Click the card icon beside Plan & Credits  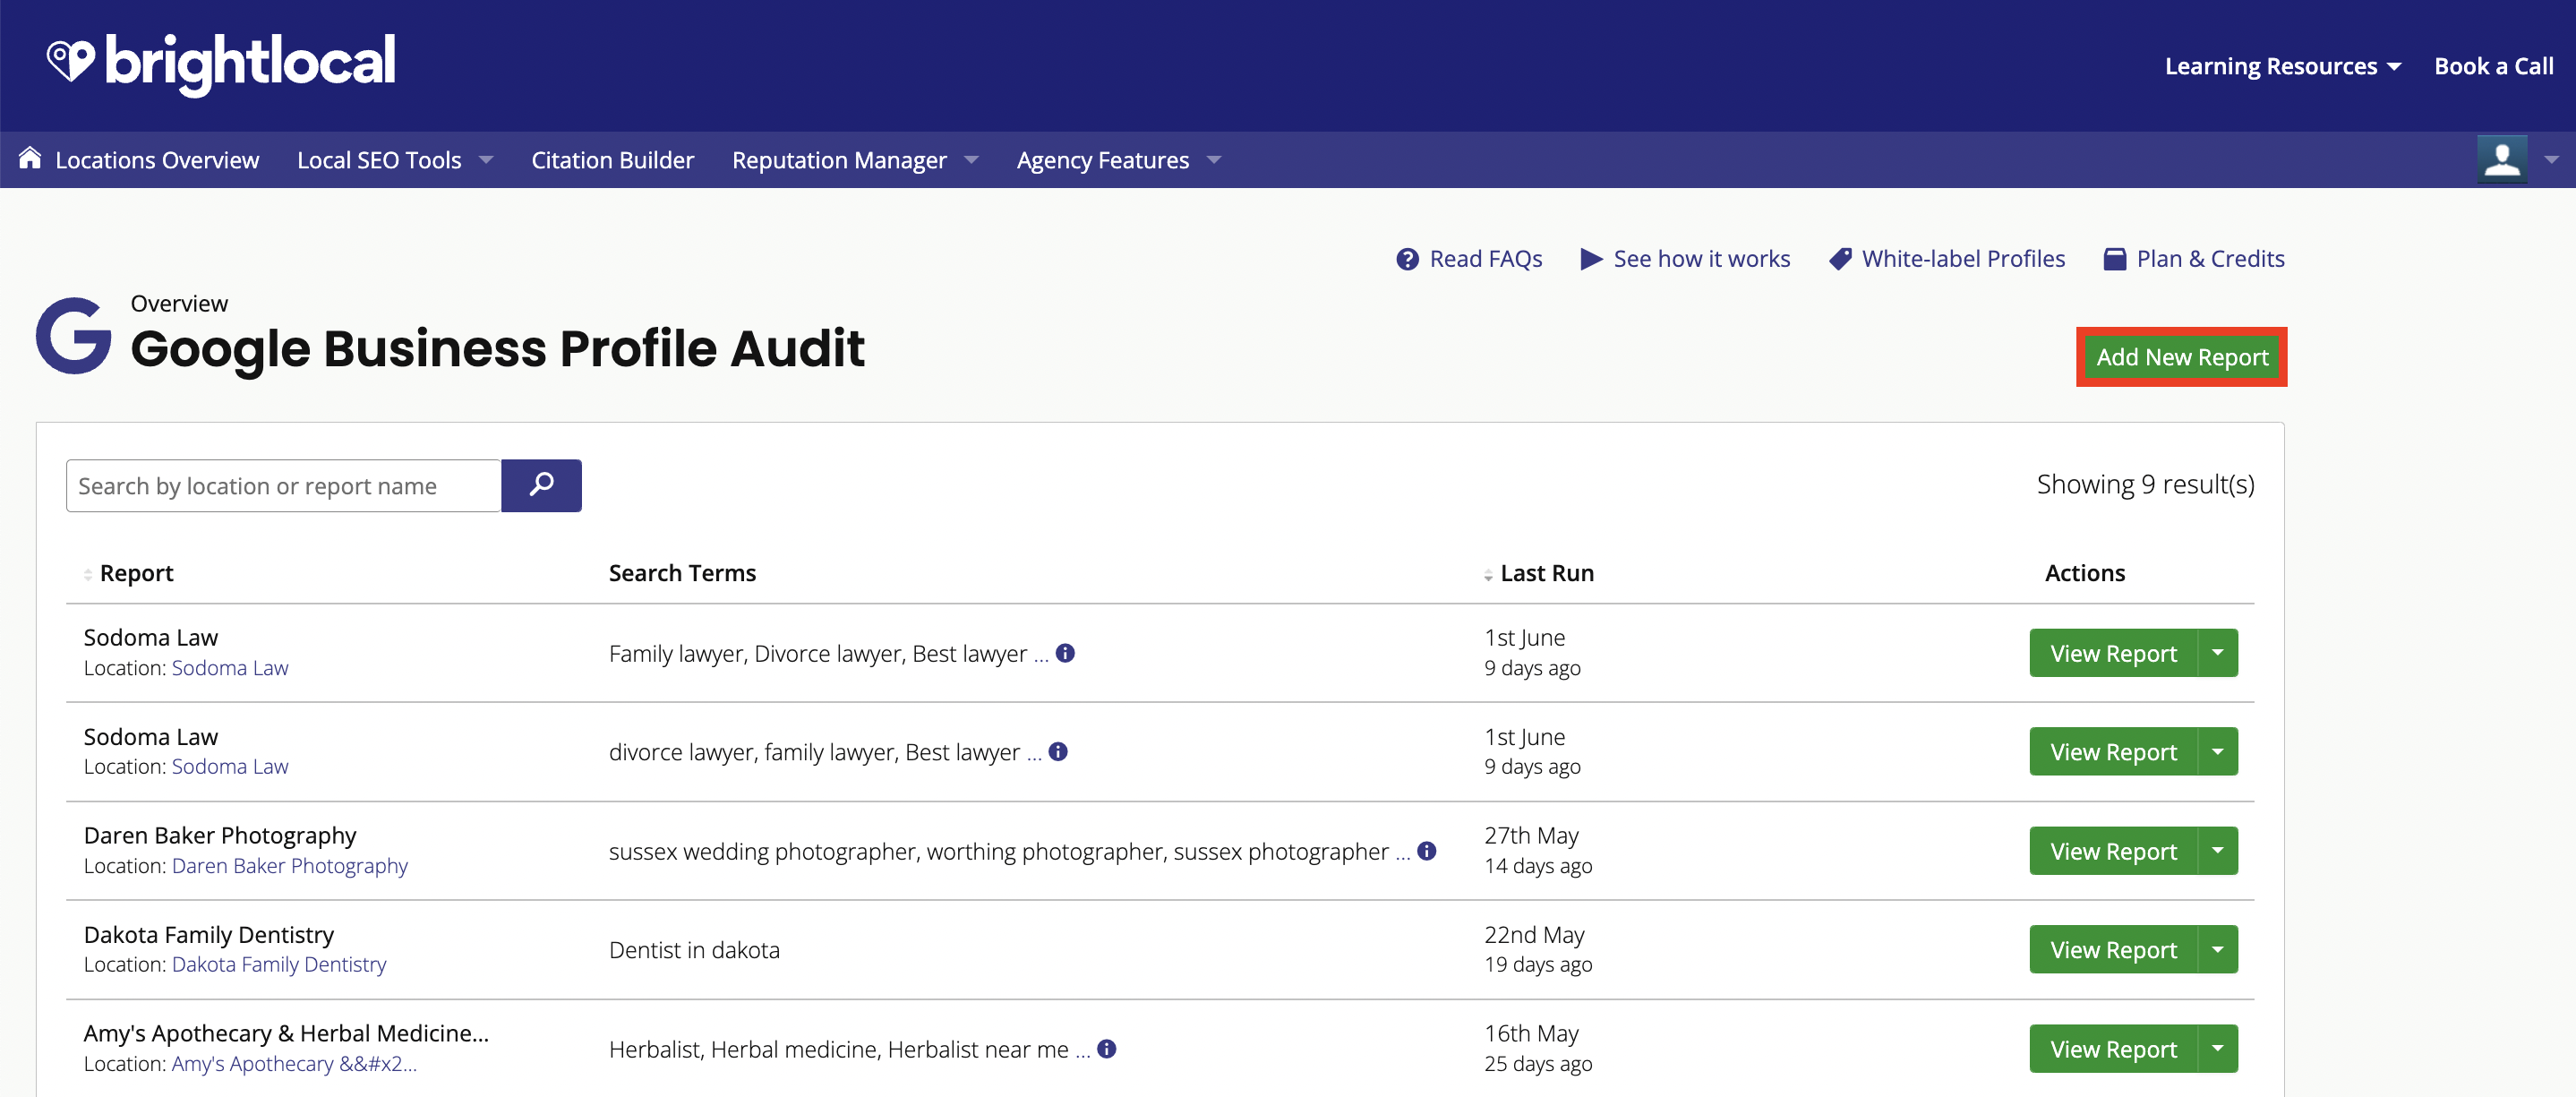tap(2114, 259)
